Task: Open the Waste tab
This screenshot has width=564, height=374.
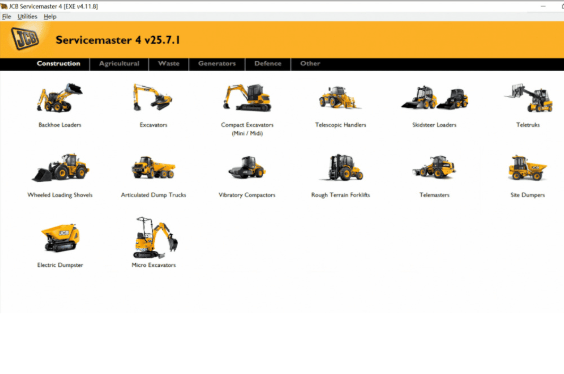Action: tap(169, 64)
